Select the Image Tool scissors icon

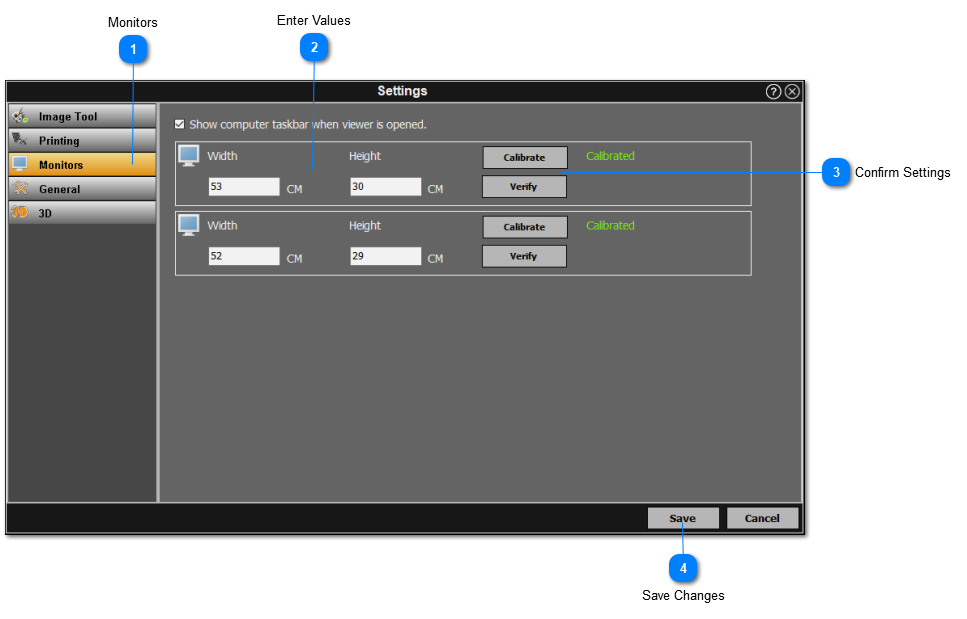[x=22, y=115]
